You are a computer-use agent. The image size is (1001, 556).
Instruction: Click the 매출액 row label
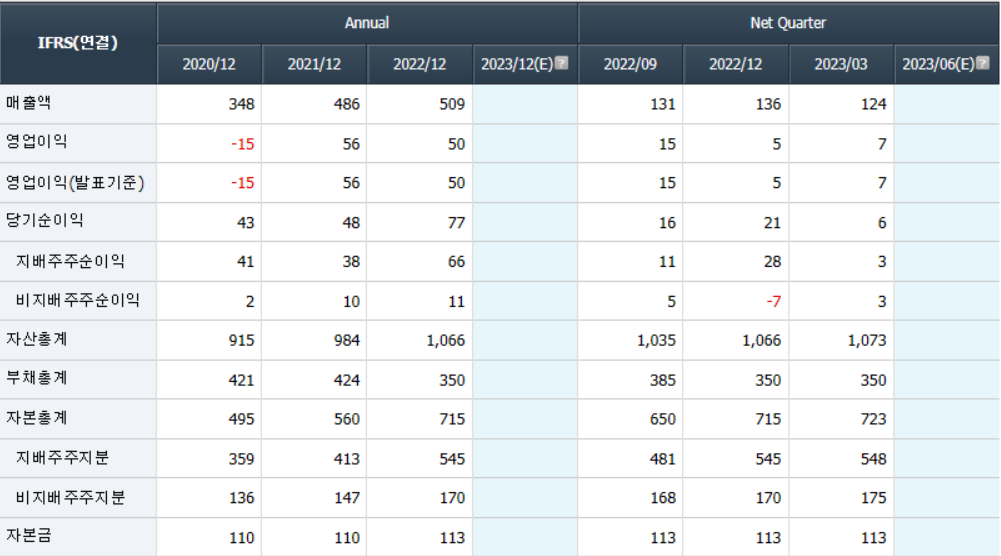(x=29, y=103)
